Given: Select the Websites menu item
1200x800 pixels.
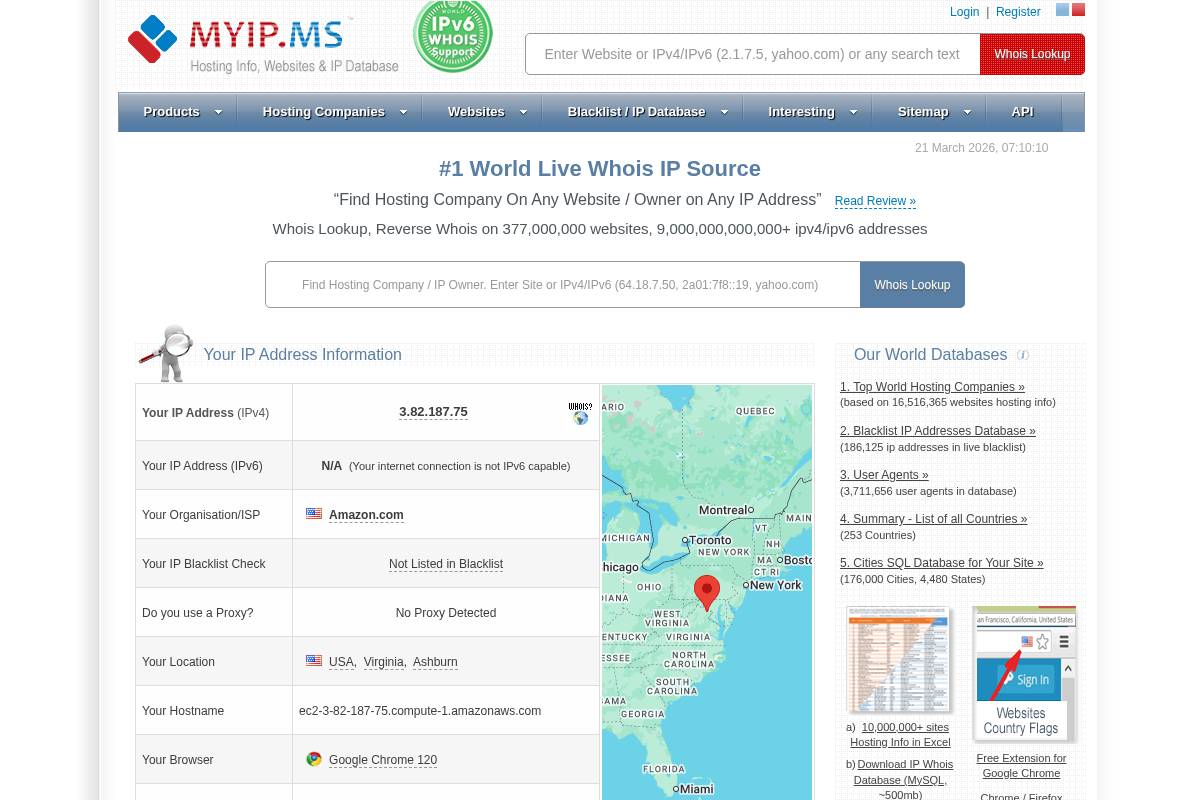Looking at the screenshot, I should click(x=476, y=112).
